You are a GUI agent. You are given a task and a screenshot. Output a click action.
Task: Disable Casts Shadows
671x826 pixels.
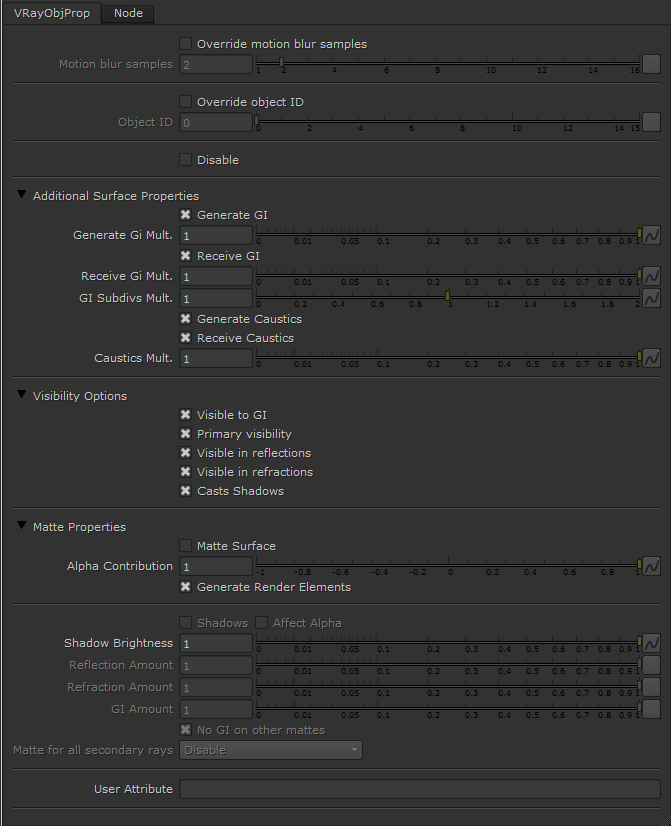click(185, 490)
